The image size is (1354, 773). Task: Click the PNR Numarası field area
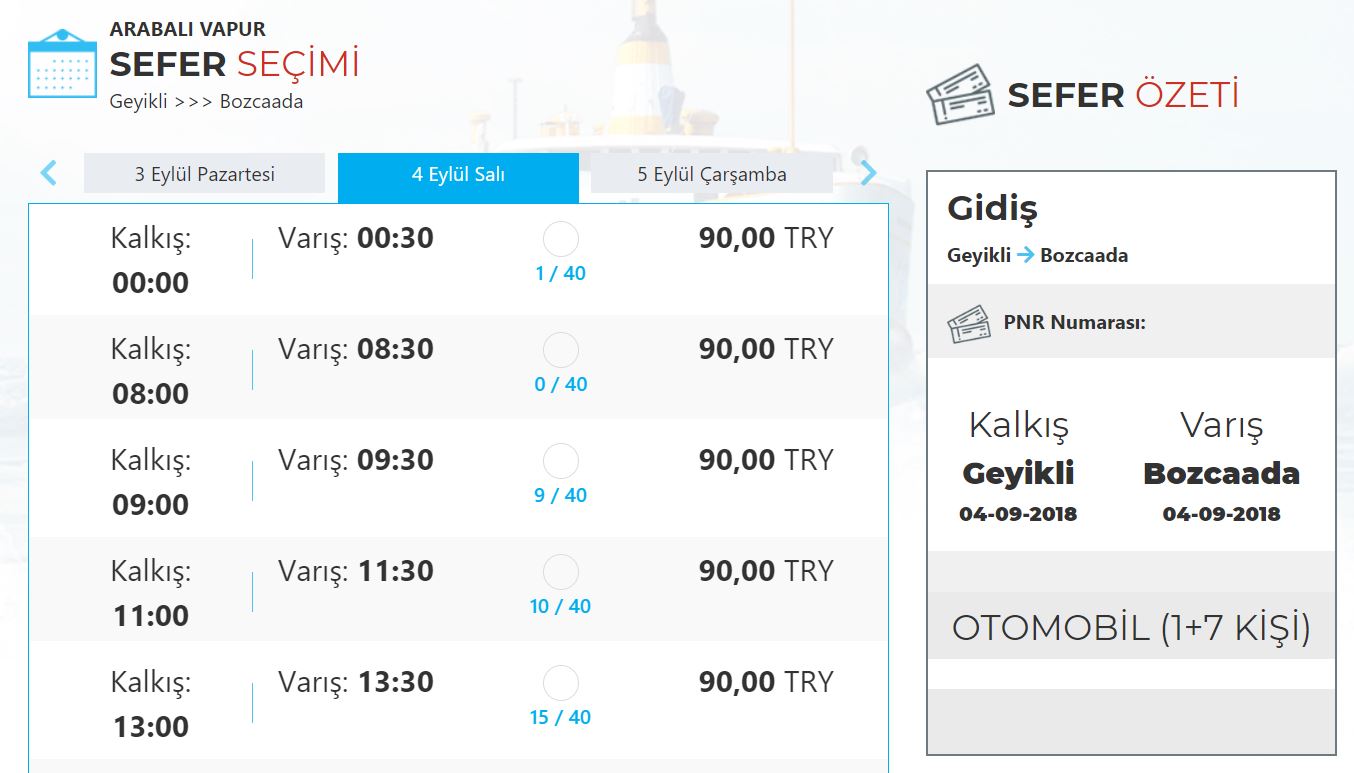1131,321
